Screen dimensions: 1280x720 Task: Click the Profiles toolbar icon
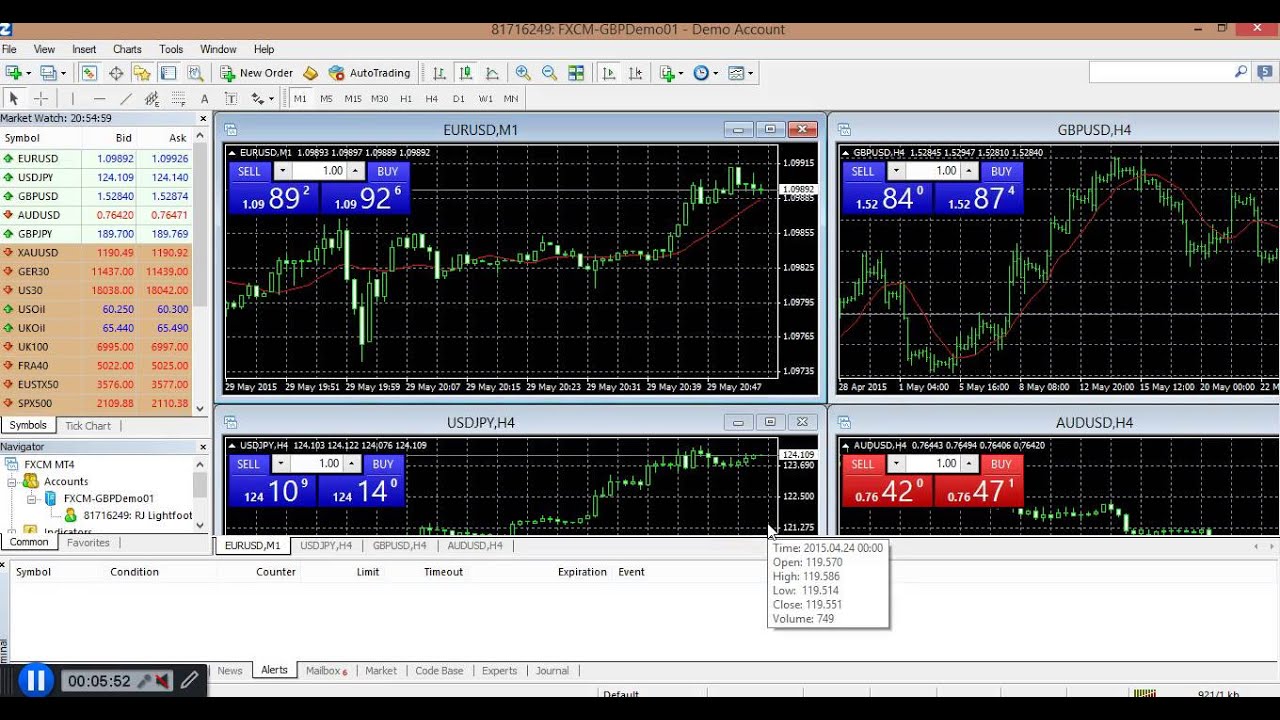click(47, 73)
